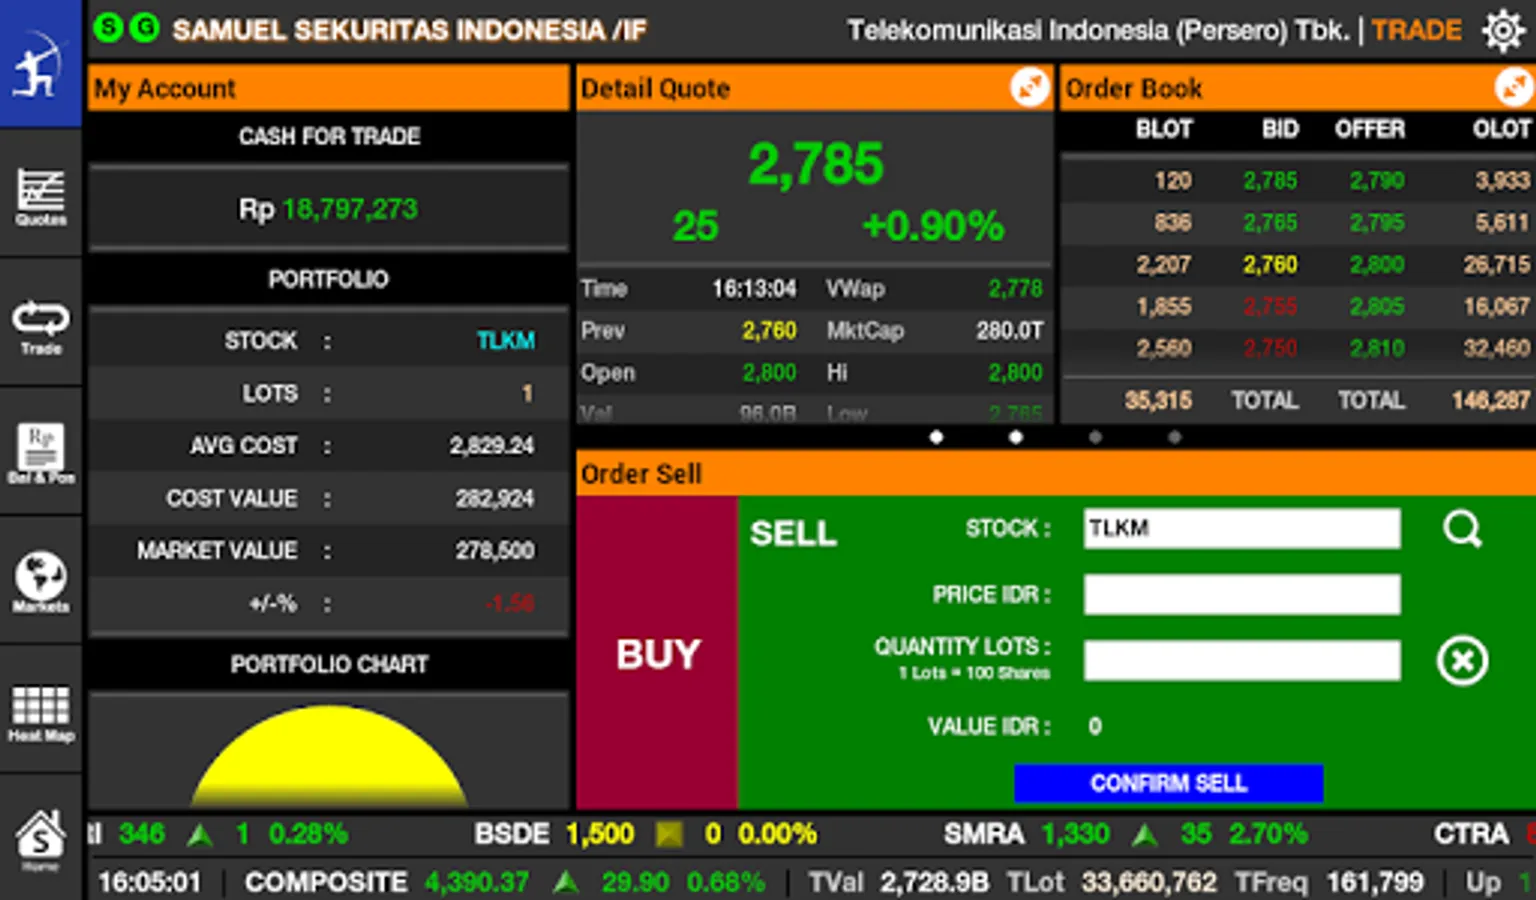Click the TFreq value 161,799
Screen dimensions: 1536x900
(x=1374, y=882)
